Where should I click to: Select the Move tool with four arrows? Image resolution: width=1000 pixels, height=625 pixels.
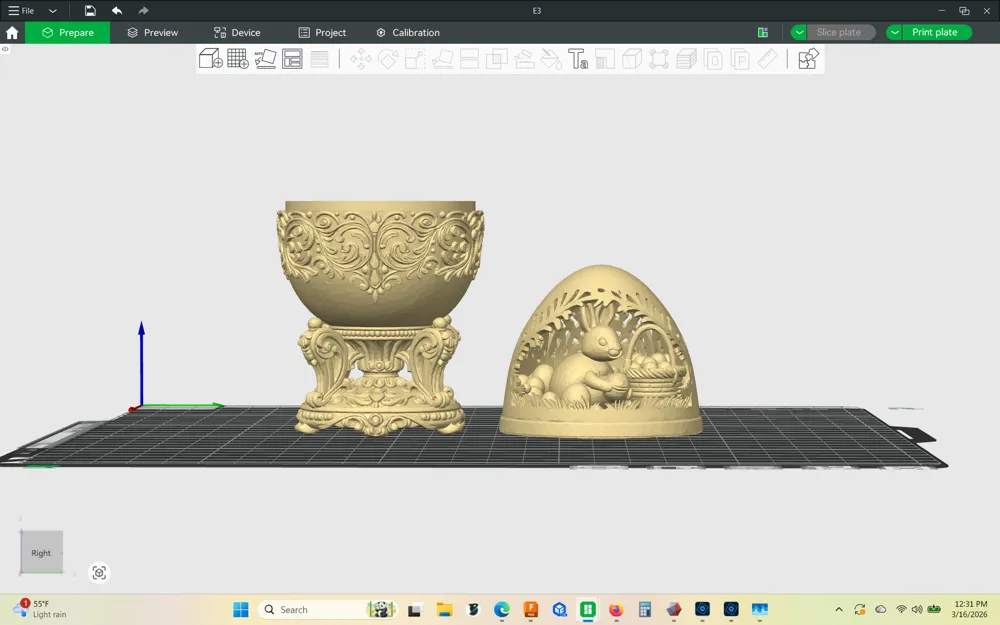click(x=361, y=59)
